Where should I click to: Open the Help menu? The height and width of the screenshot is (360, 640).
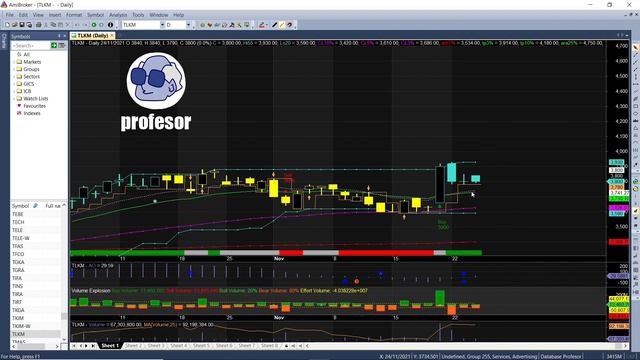(x=178, y=15)
